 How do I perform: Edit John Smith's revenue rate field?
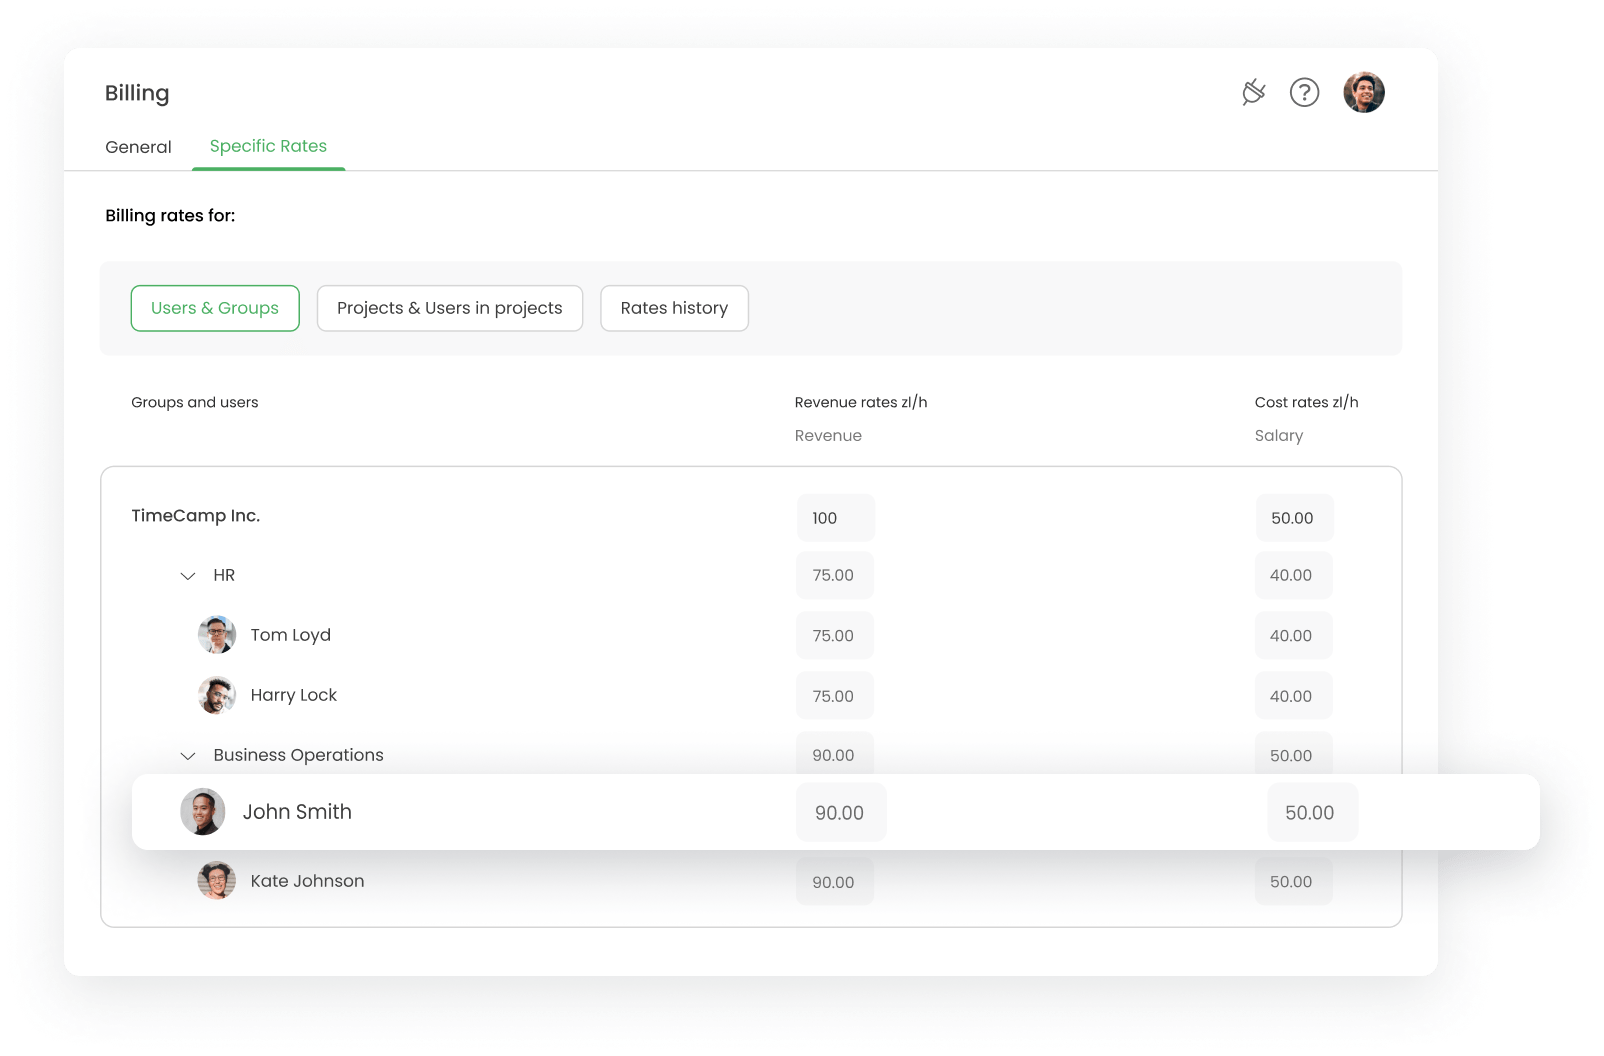click(840, 813)
